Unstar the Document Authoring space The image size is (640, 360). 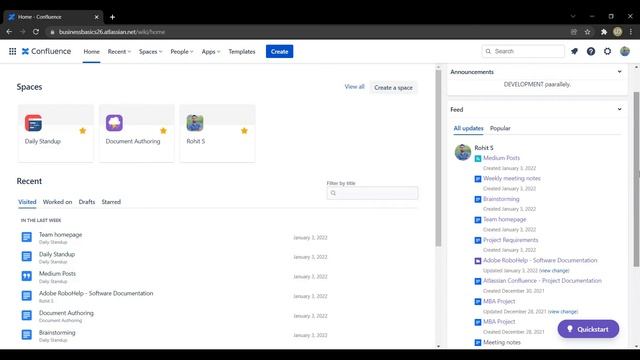(x=163, y=131)
